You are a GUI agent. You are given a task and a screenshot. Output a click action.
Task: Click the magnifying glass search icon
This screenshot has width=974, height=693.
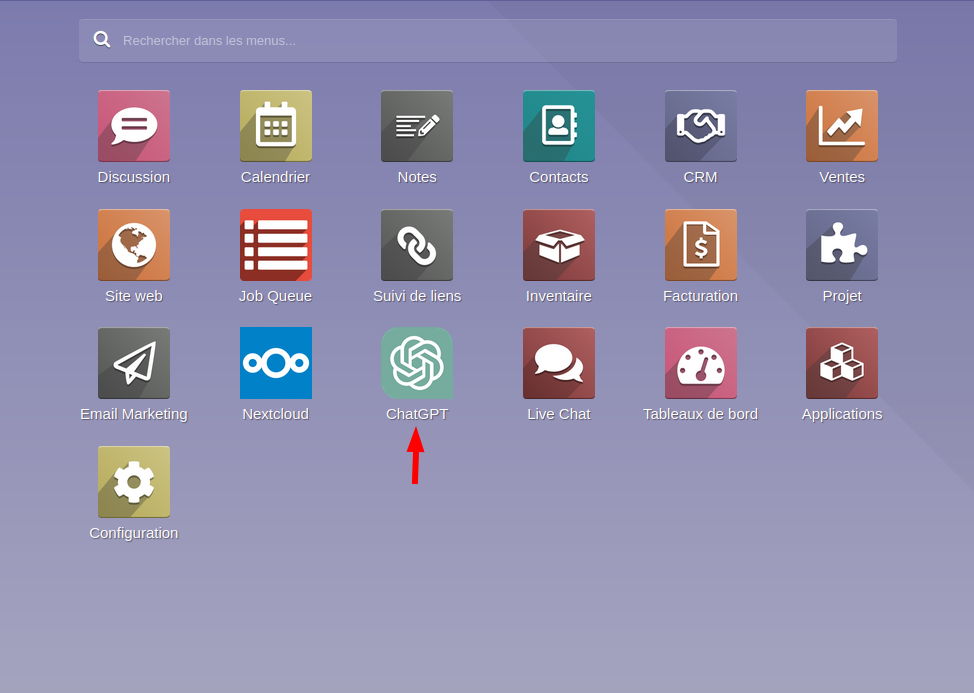102,40
